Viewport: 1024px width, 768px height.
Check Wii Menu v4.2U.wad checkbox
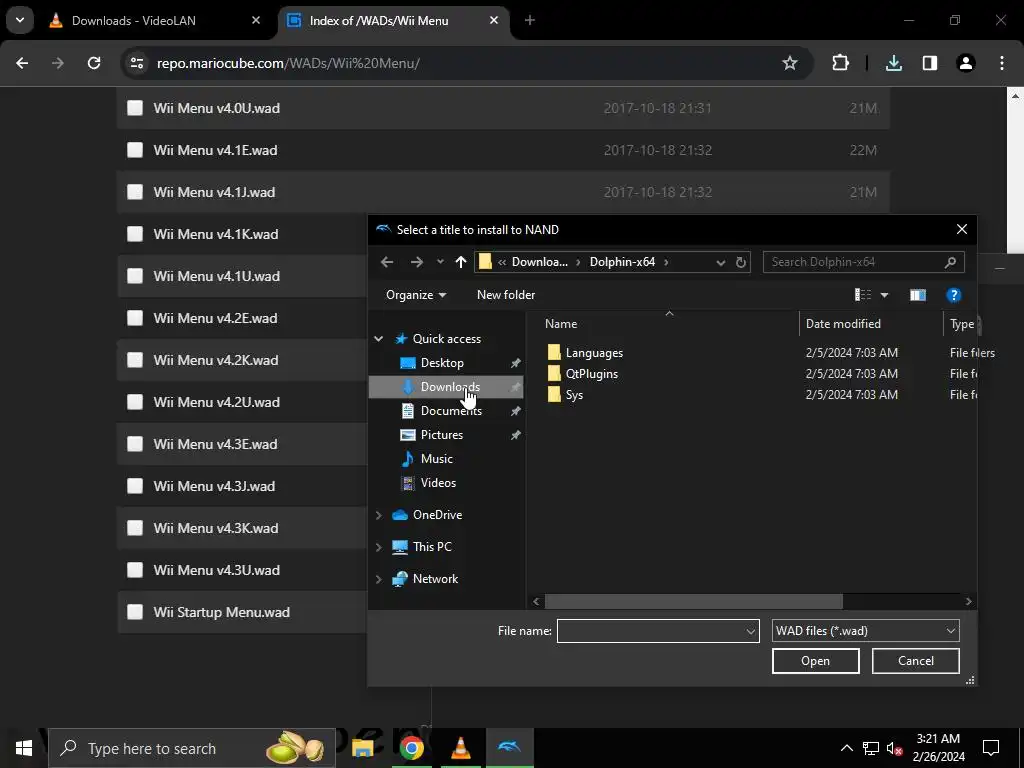click(135, 402)
